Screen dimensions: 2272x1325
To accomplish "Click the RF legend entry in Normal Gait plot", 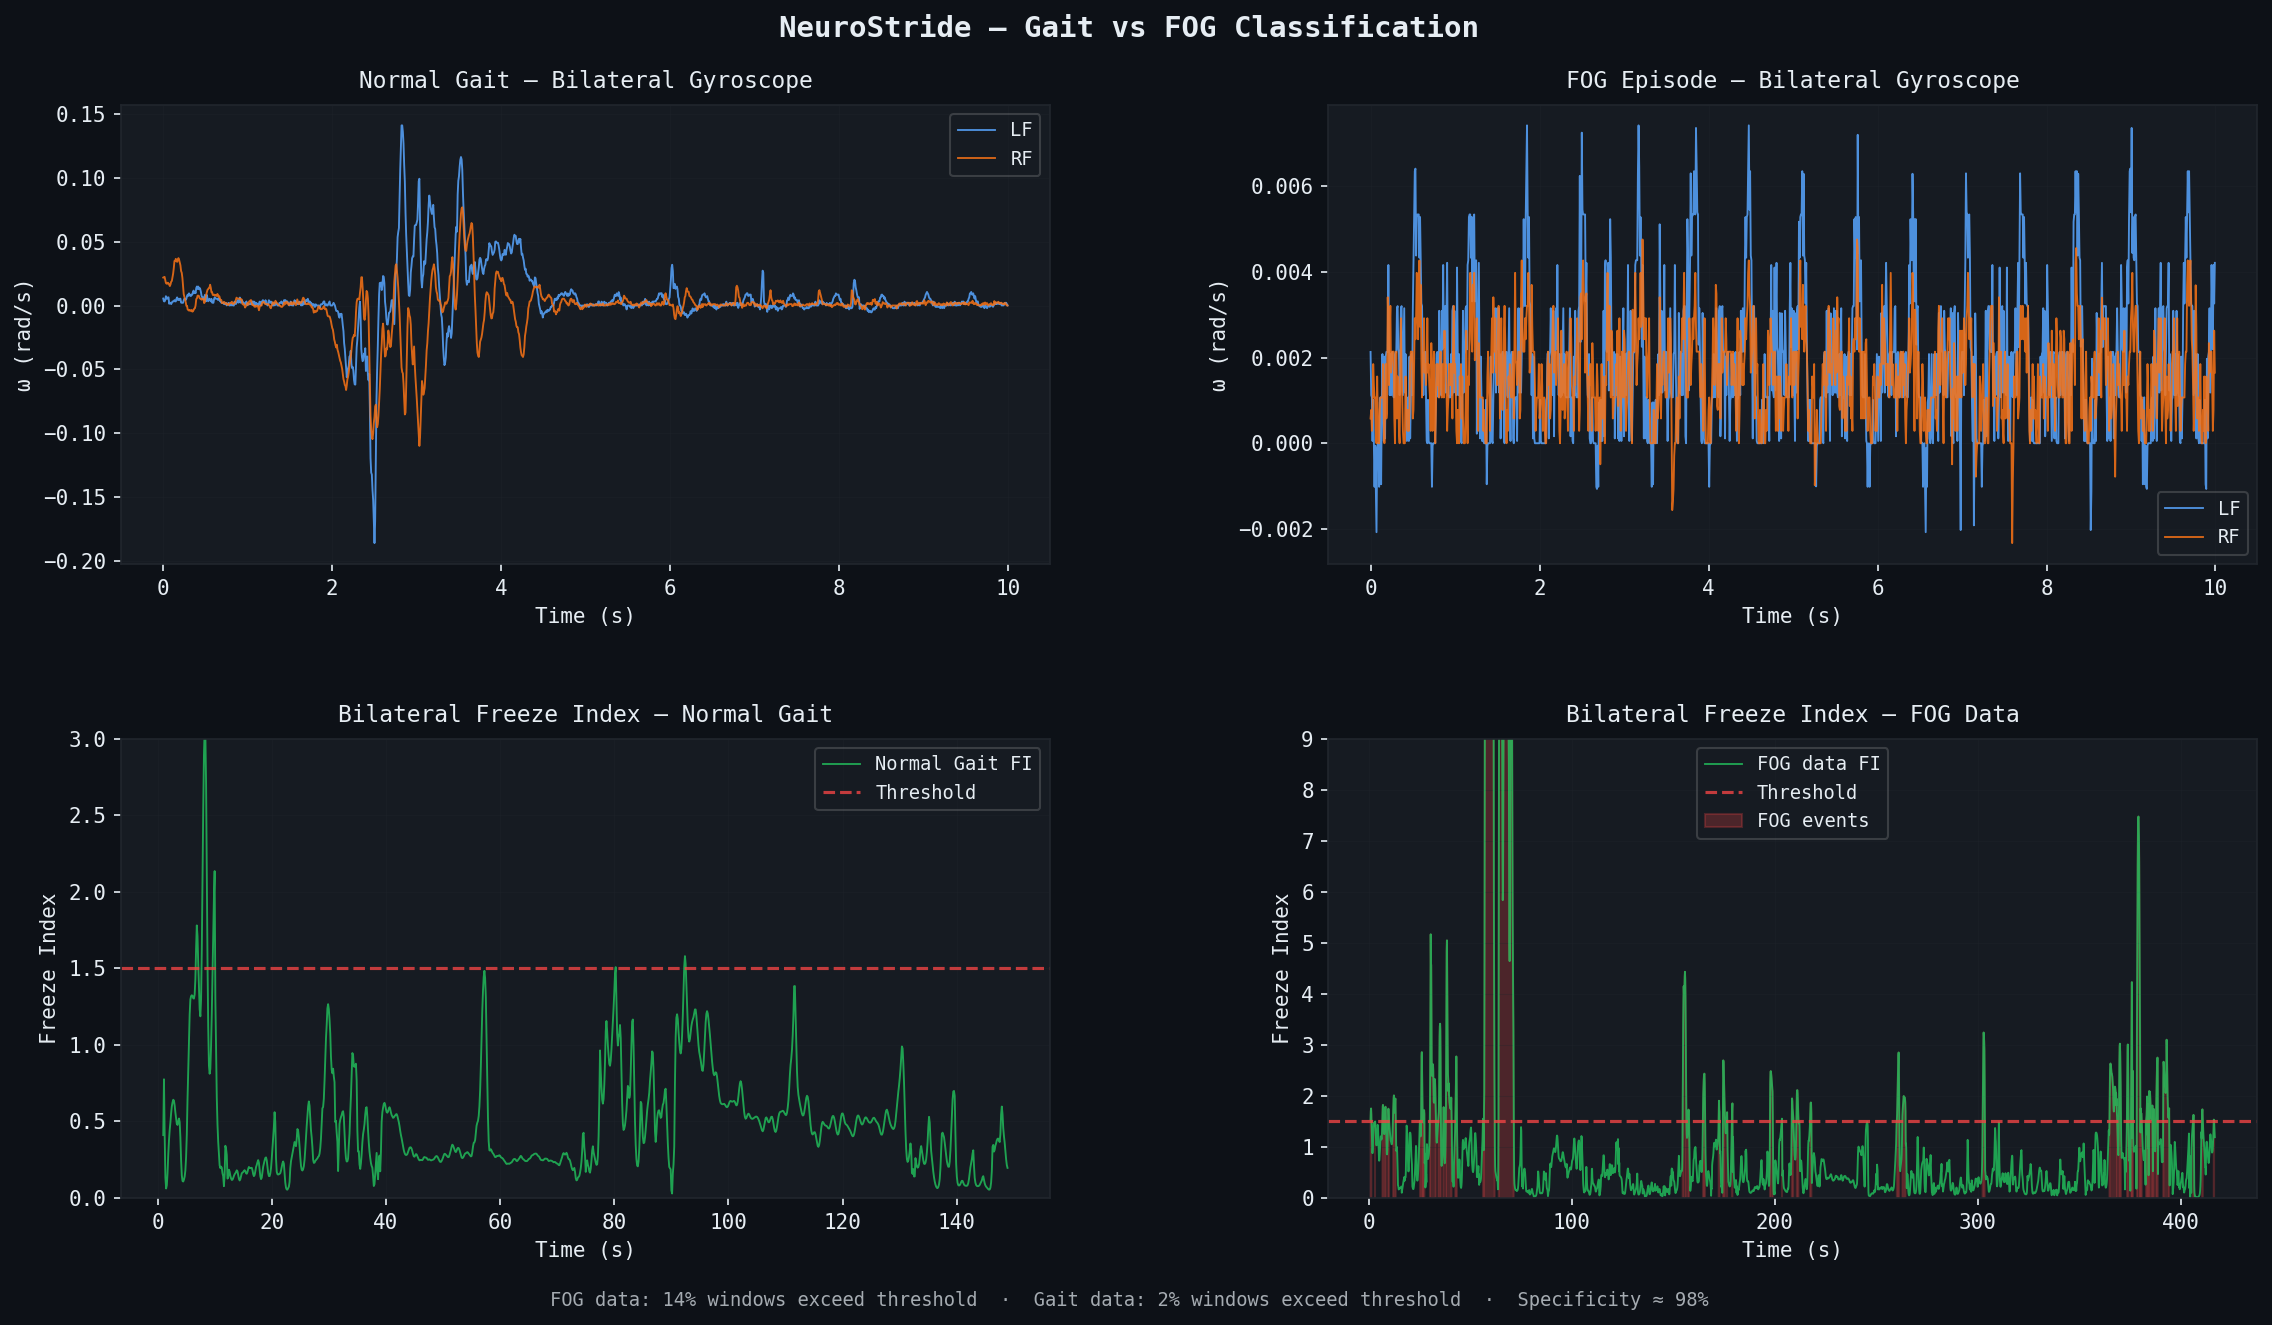I will [1019, 159].
